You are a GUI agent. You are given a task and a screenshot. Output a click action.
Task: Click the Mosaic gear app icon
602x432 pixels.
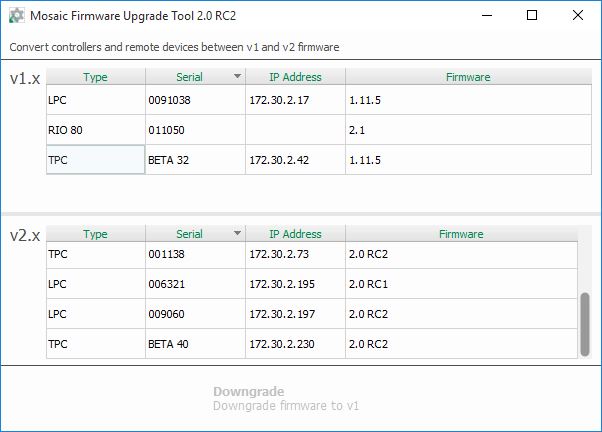tap(17, 16)
